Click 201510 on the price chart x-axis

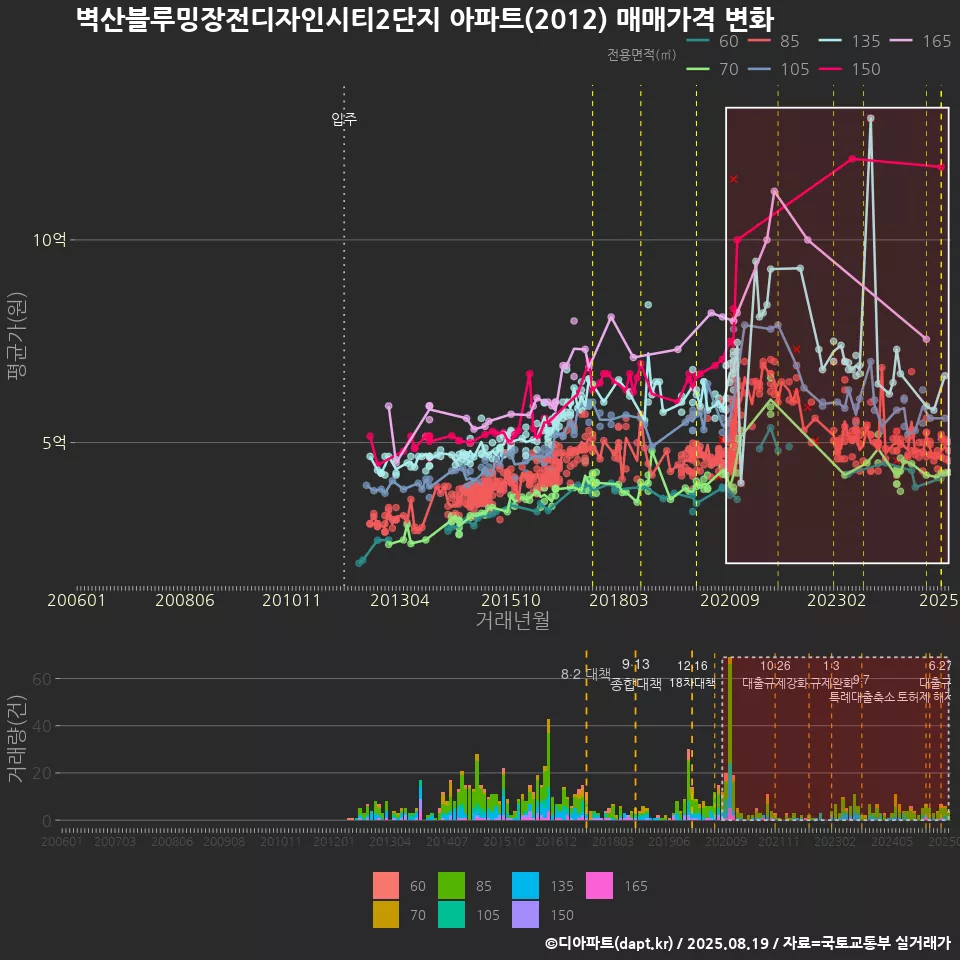click(x=511, y=599)
